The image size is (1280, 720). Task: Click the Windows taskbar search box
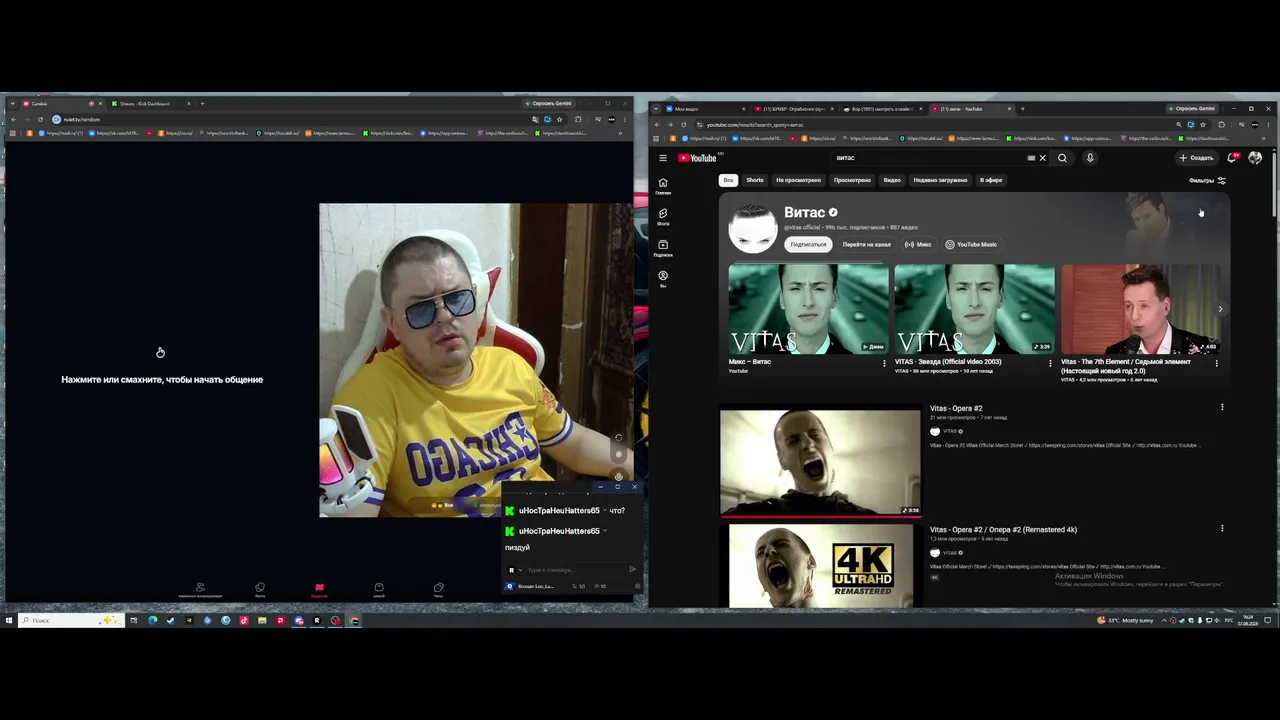click(x=72, y=620)
